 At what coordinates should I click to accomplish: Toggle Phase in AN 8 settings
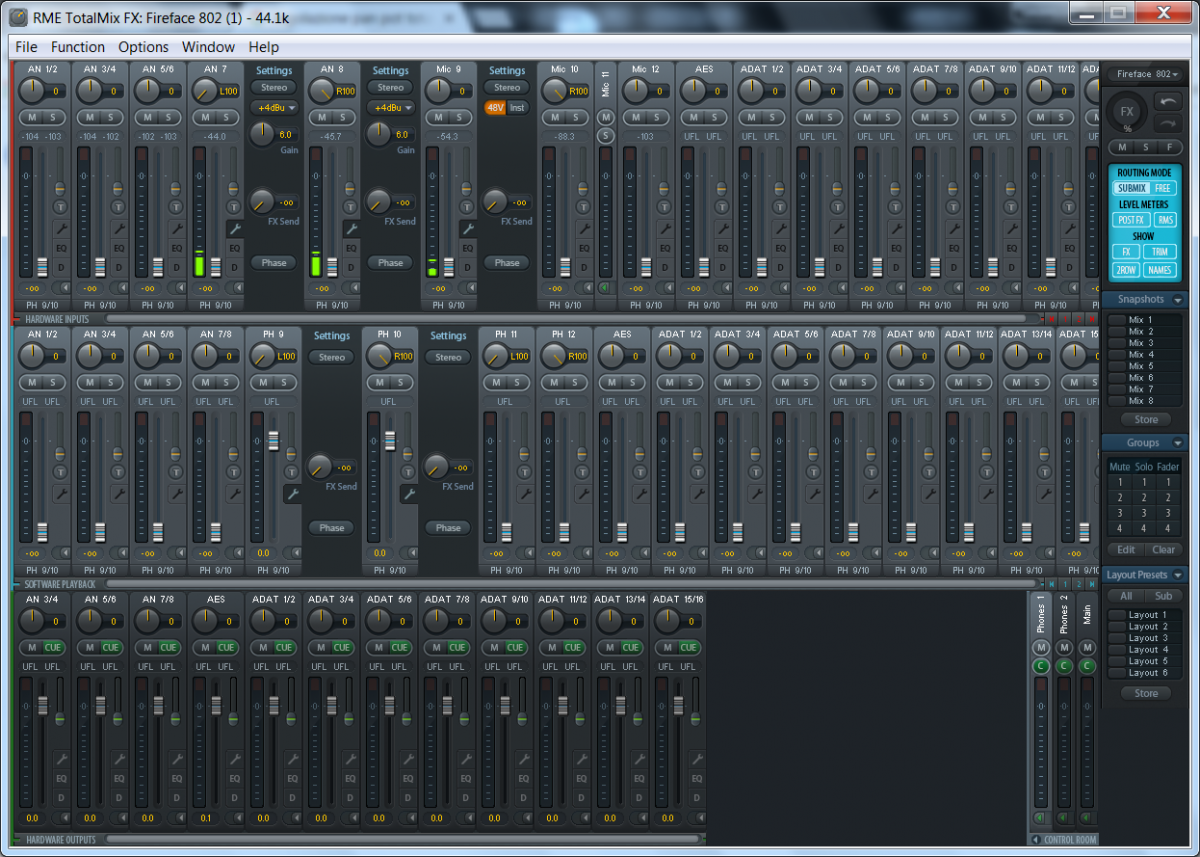(x=390, y=263)
